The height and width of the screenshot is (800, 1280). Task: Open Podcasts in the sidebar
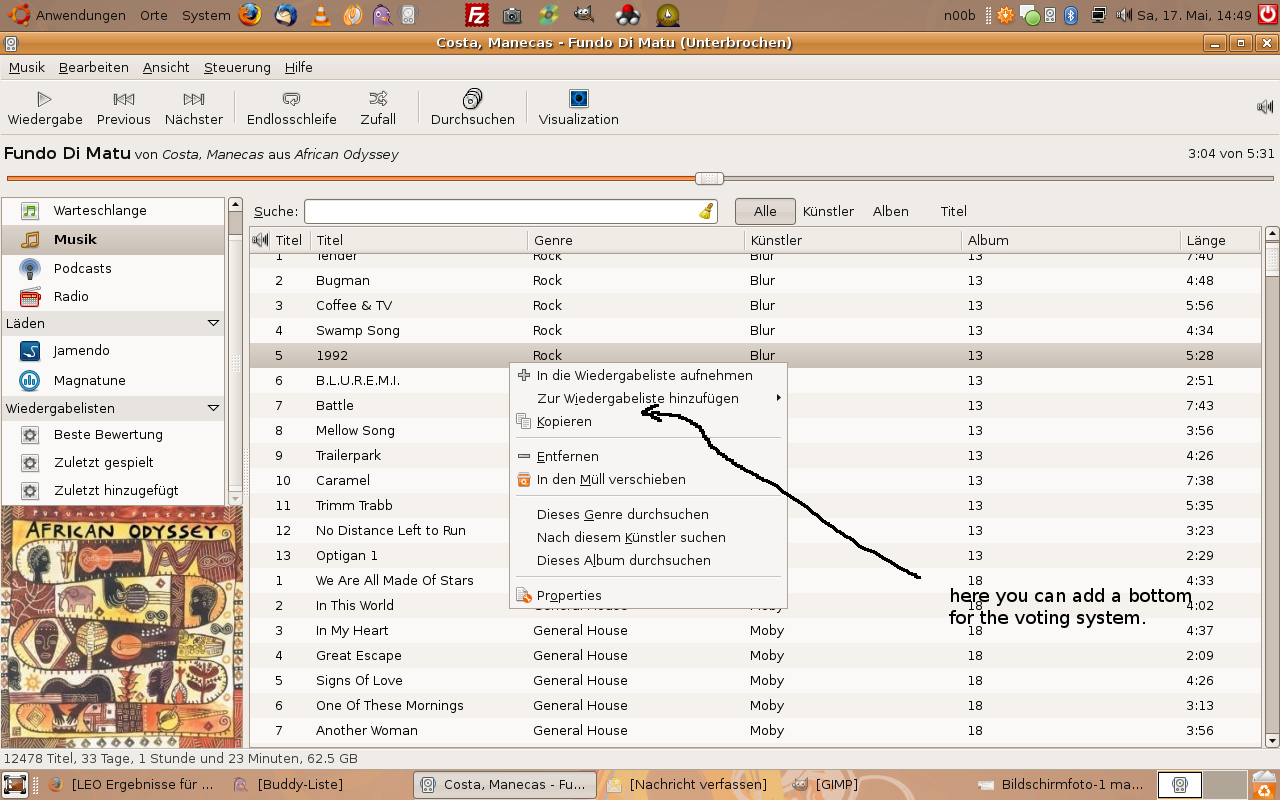click(x=113, y=268)
